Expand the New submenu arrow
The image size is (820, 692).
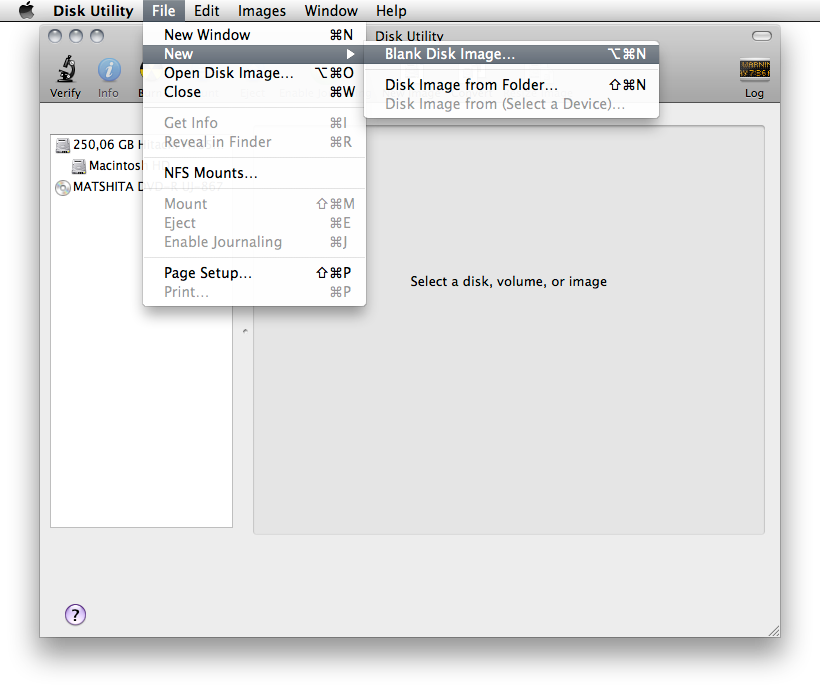point(350,54)
